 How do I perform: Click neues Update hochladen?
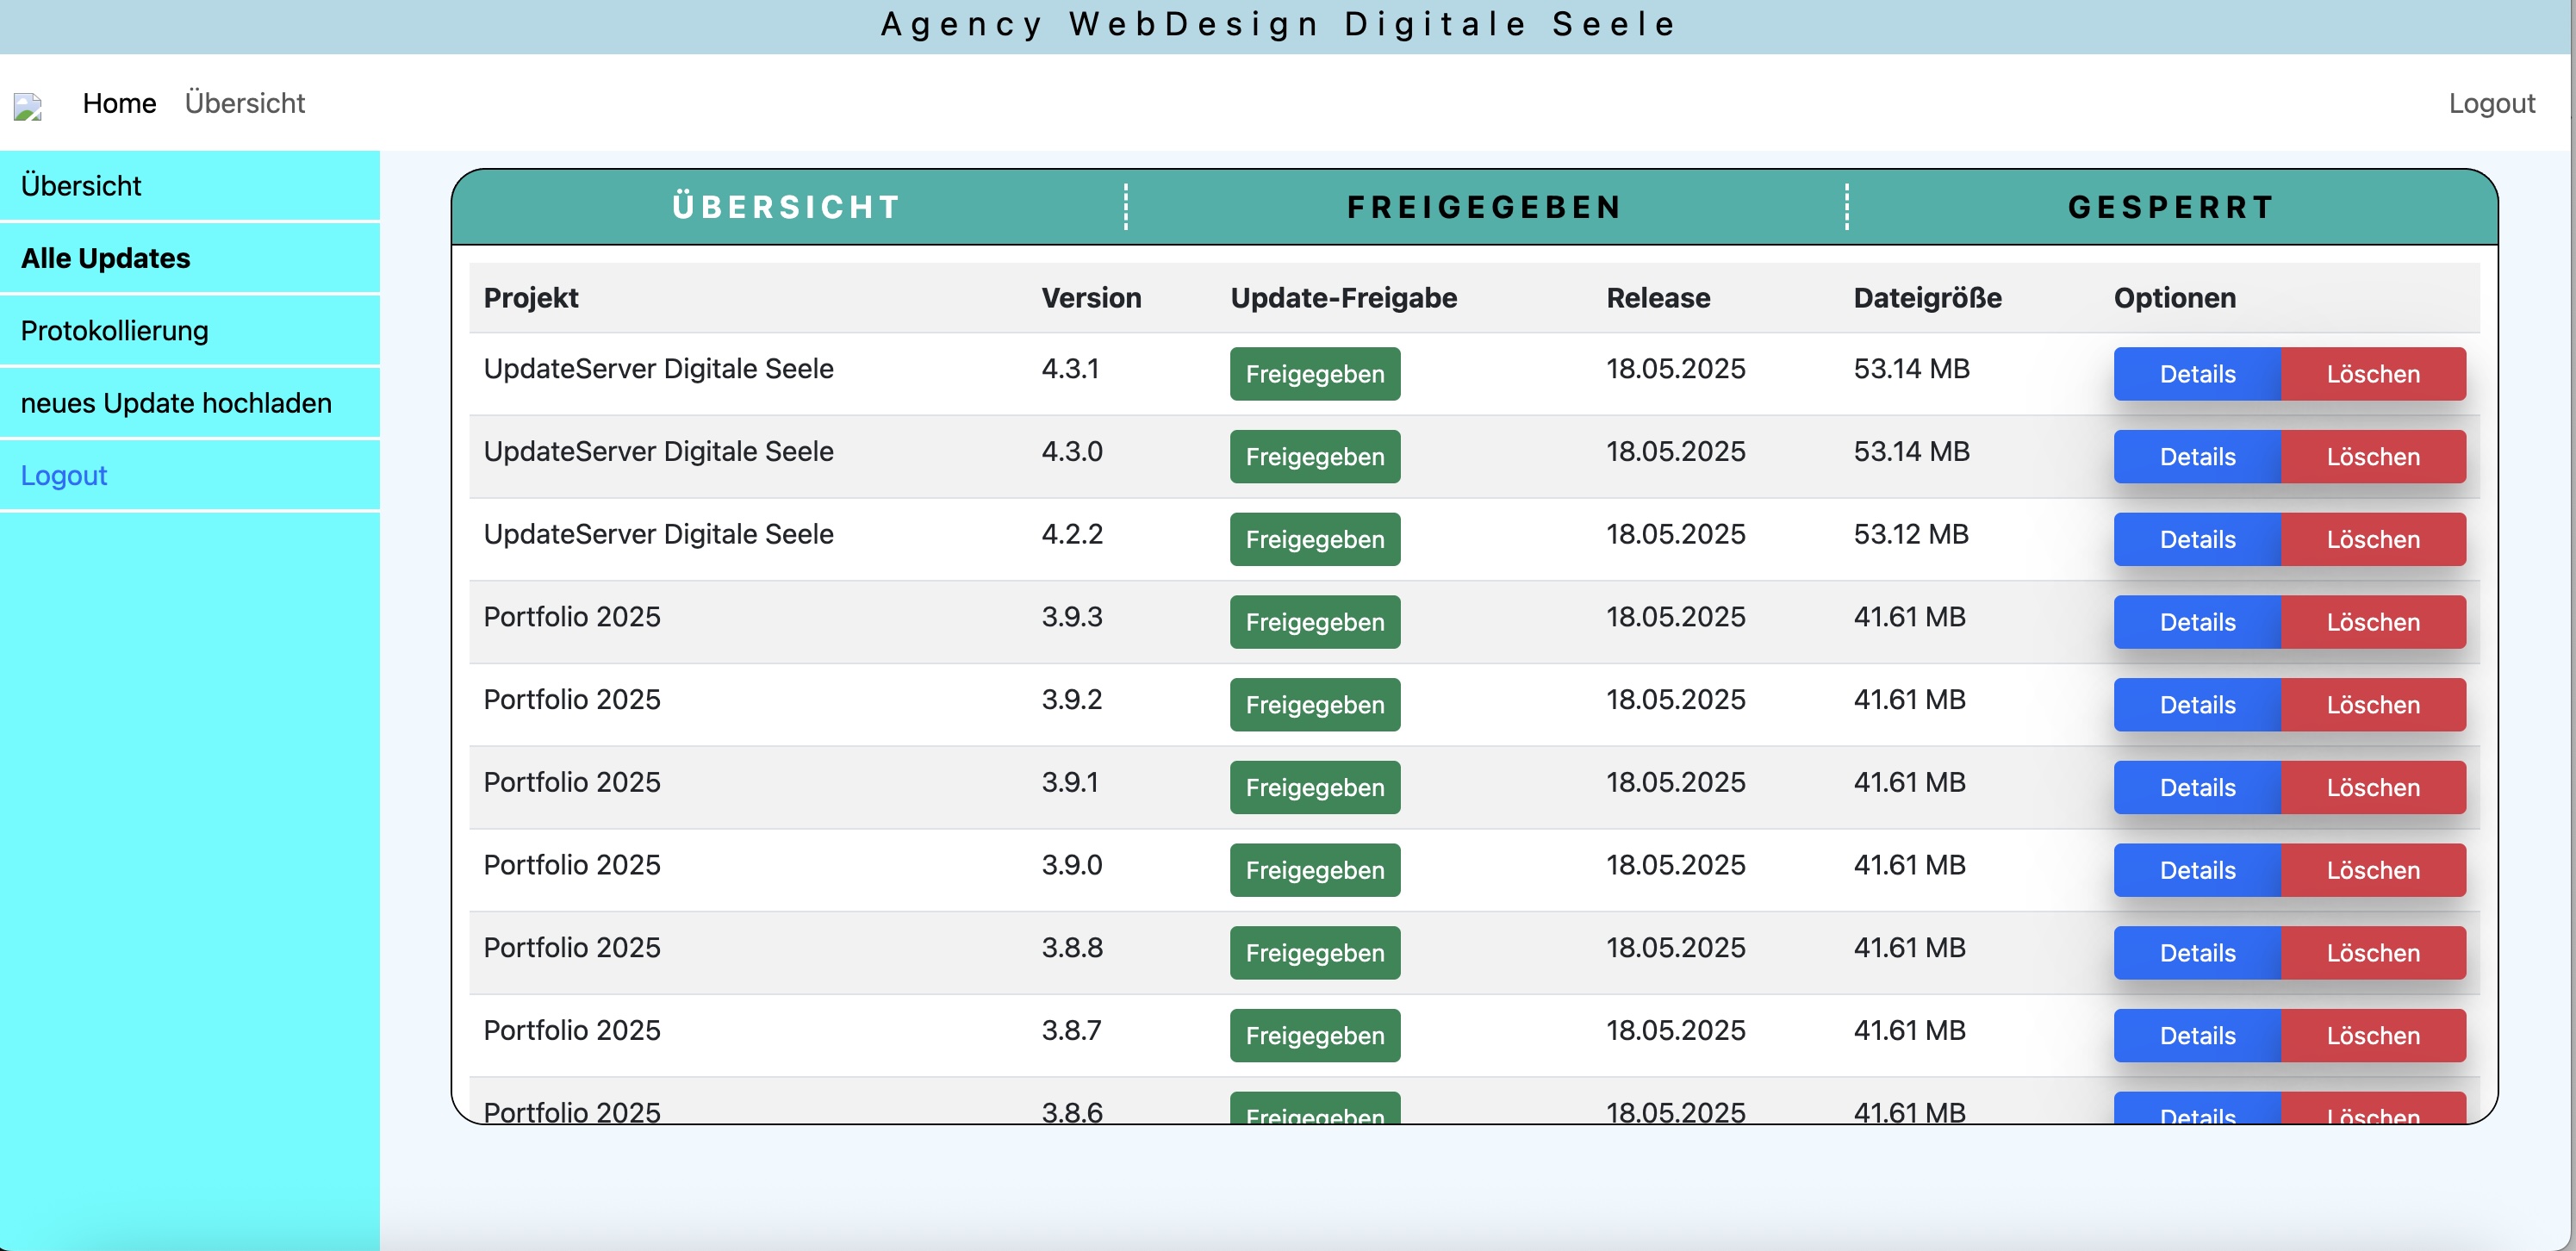click(176, 403)
